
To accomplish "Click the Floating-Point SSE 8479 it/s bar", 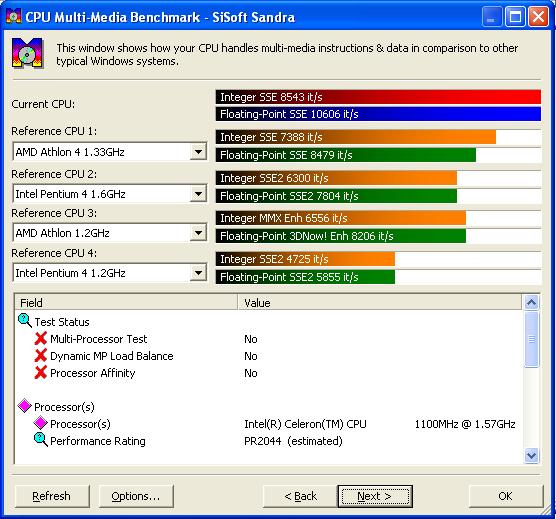I will point(346,155).
